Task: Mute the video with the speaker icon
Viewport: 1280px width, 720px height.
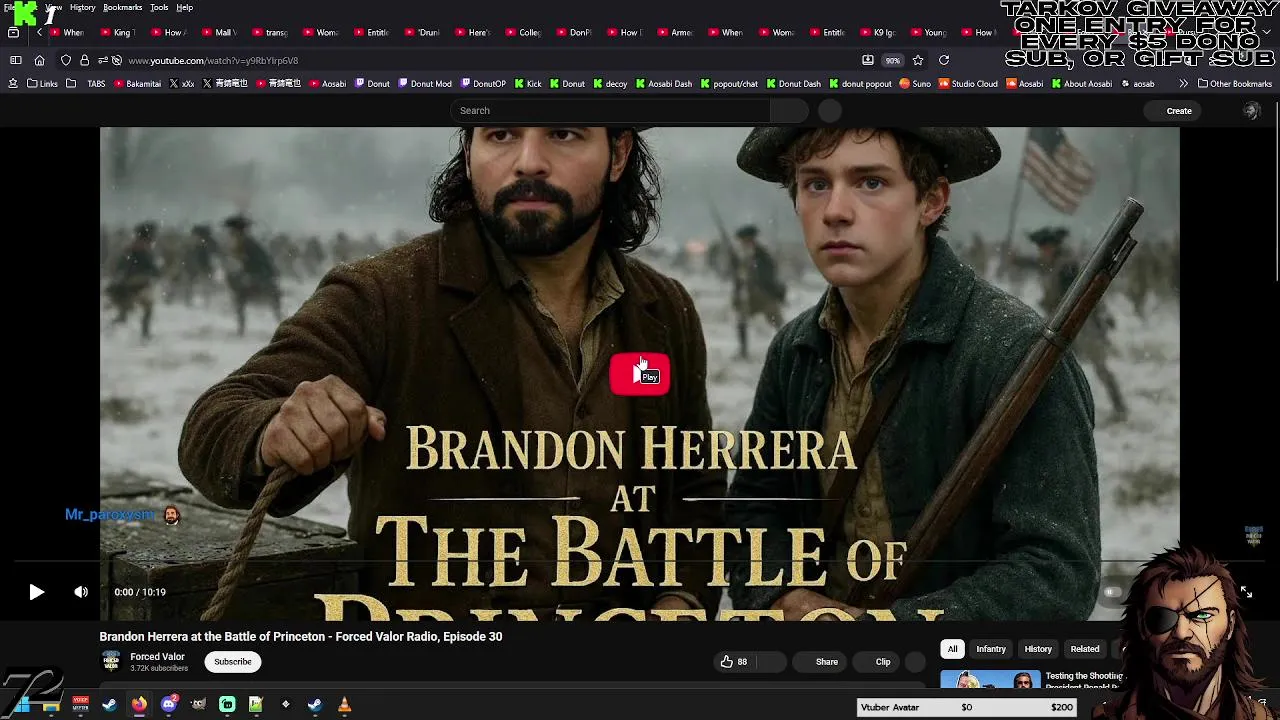Action: click(x=81, y=592)
